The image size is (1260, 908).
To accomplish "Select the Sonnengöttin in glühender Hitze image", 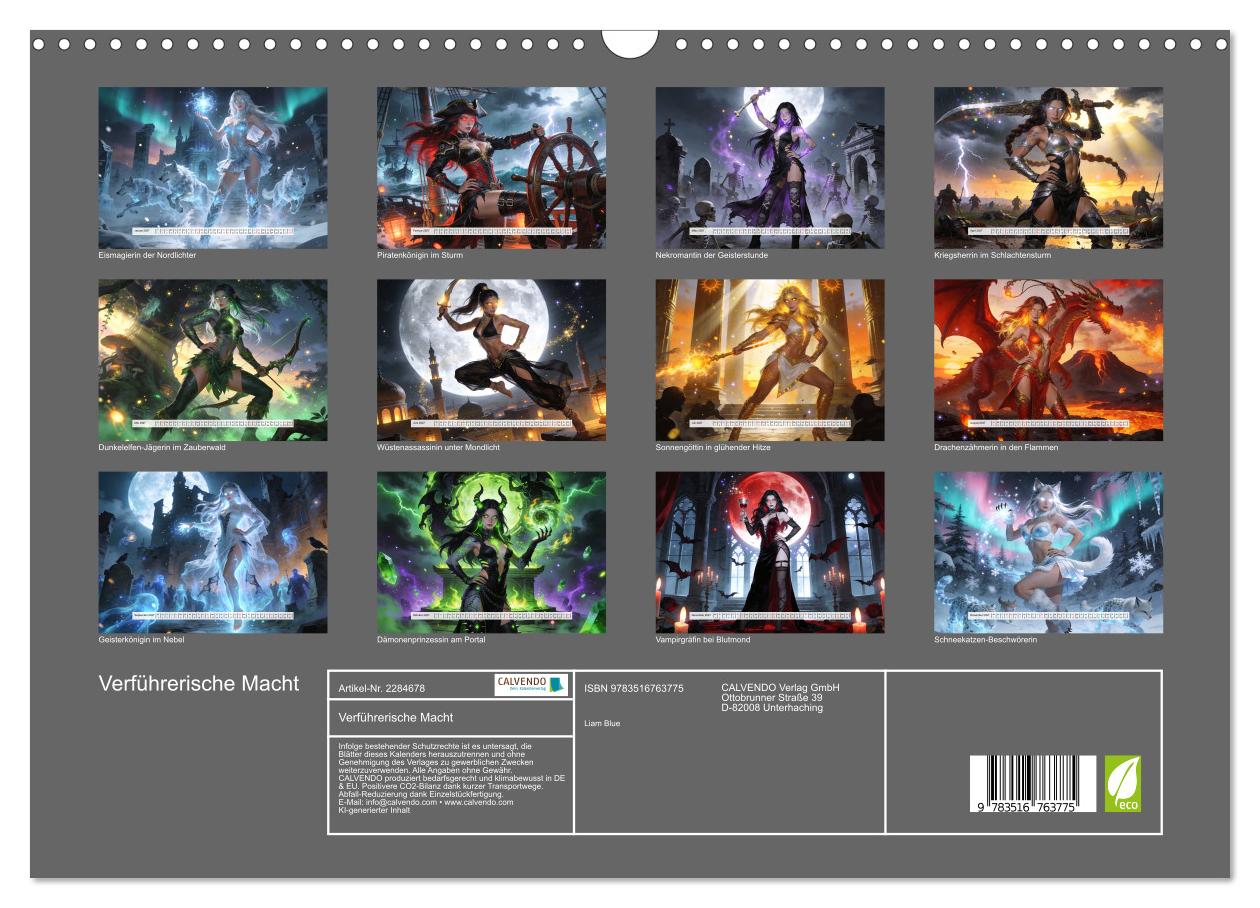I will click(769, 360).
